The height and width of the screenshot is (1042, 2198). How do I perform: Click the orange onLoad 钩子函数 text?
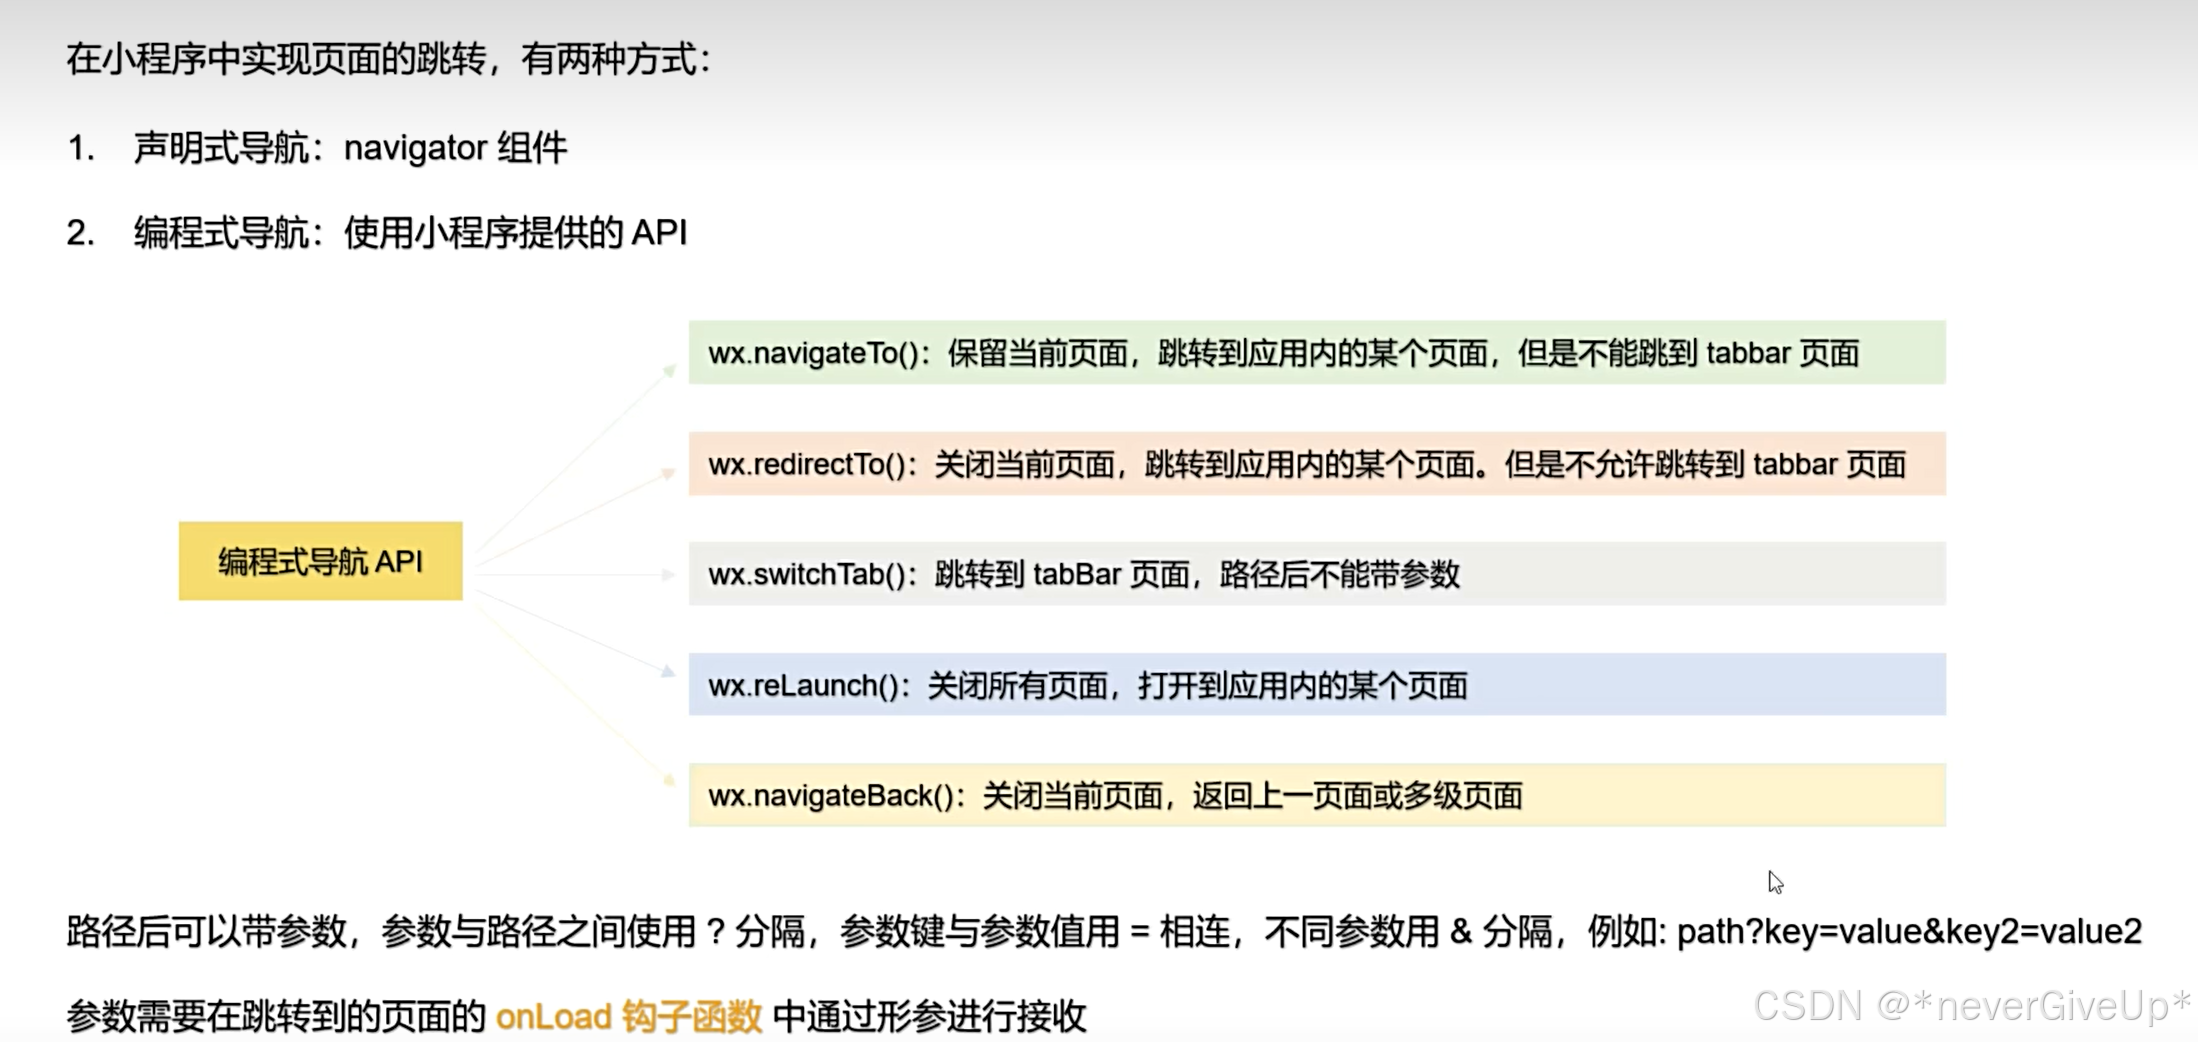tap(629, 1016)
